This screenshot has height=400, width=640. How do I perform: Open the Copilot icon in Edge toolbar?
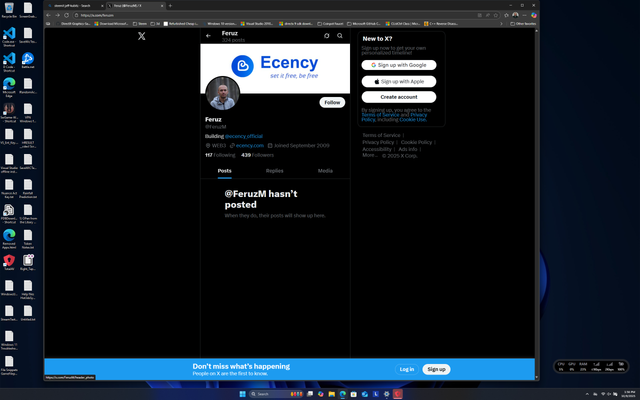click(x=534, y=15)
